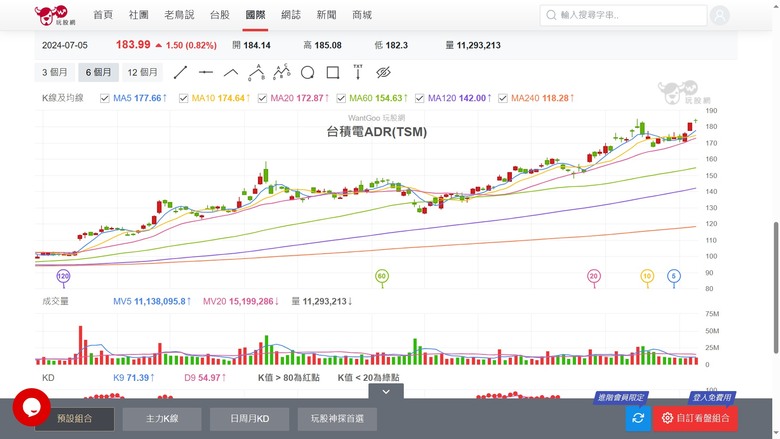780x439 pixels.
Task: Open the 老鳥說 nav item
Action: point(179,15)
